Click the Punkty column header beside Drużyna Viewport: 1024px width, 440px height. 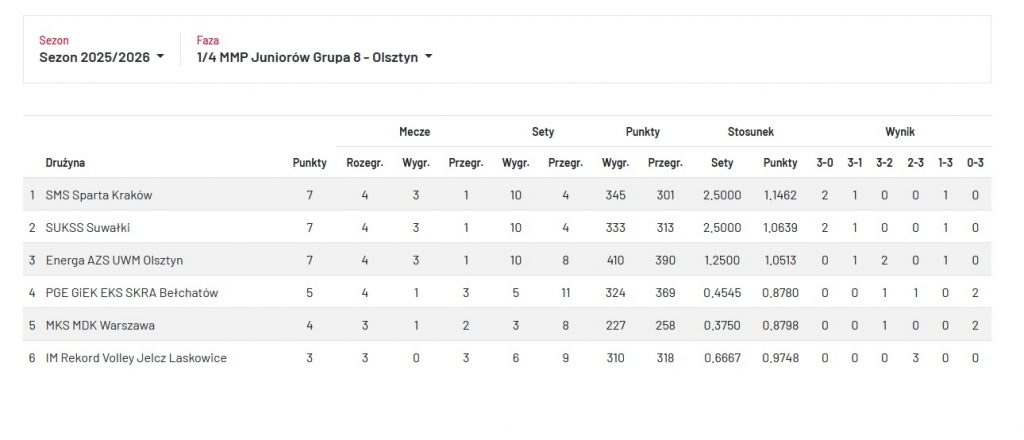(309, 163)
